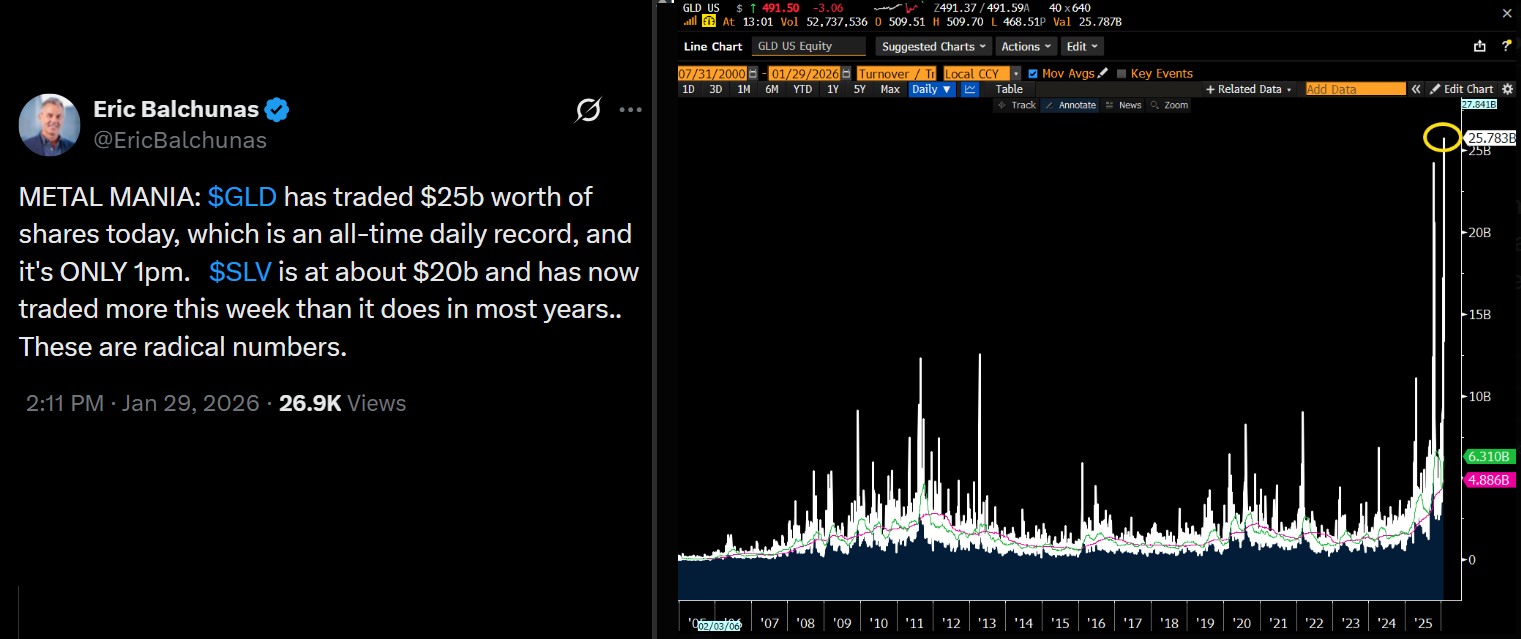The height and width of the screenshot is (639, 1521).
Task: Click the line chart type icon
Action: [x=970, y=89]
